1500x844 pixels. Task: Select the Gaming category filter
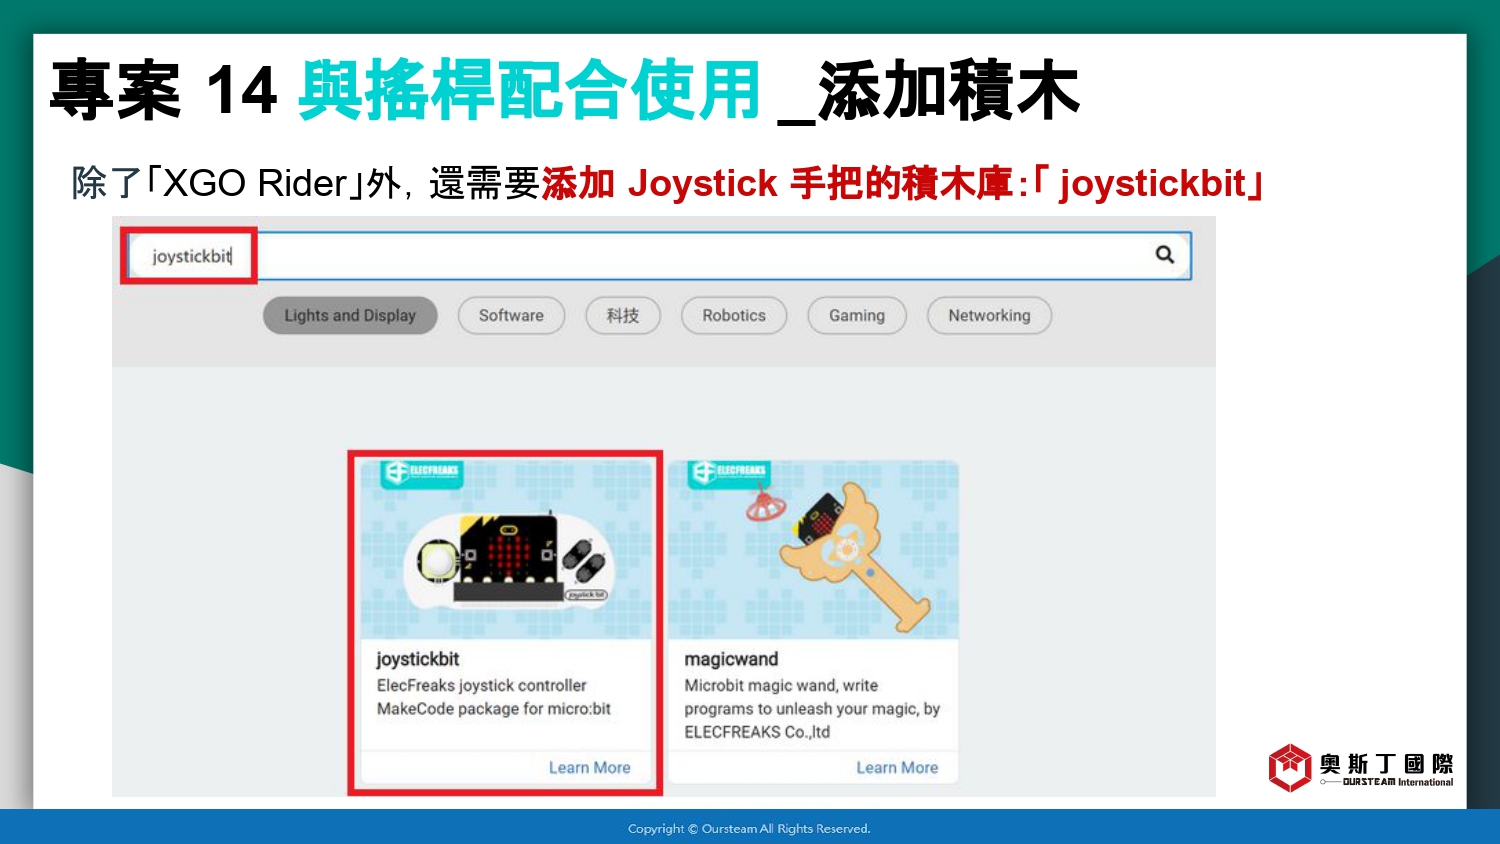pyautogui.click(x=857, y=315)
